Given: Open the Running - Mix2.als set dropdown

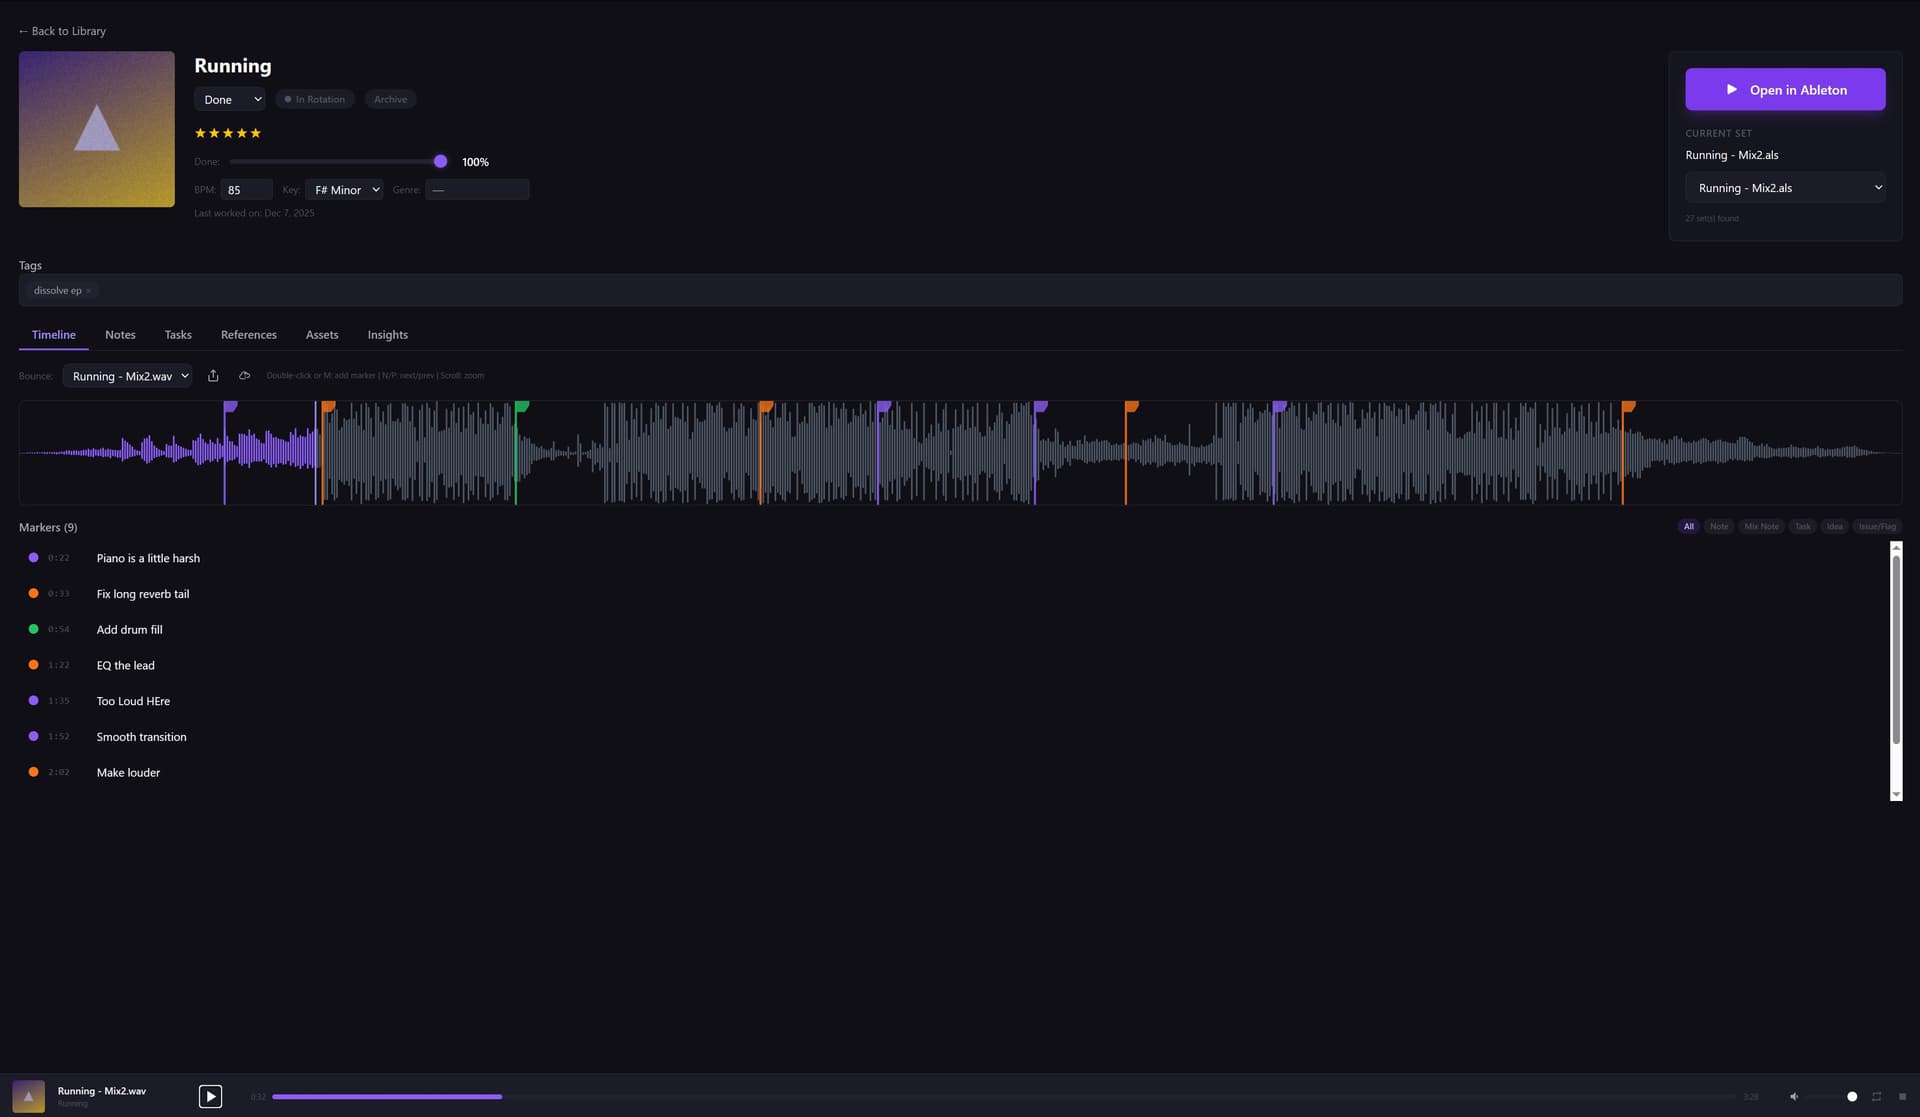Looking at the screenshot, I should (x=1785, y=187).
